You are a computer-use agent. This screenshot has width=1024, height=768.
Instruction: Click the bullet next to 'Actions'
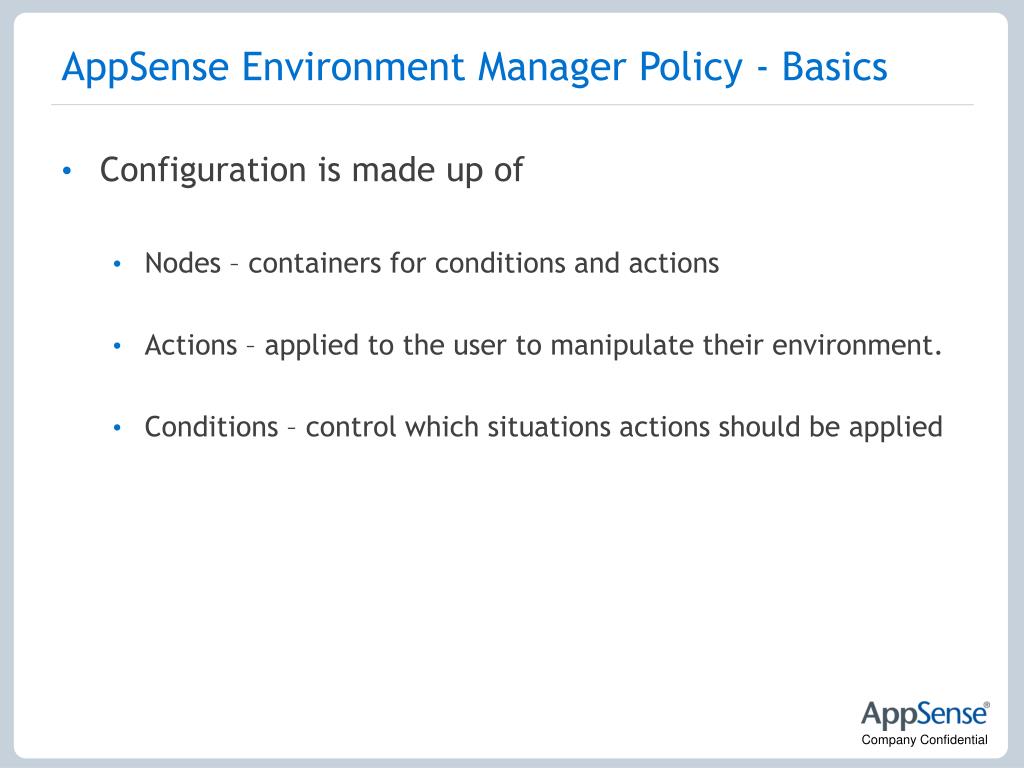(118, 345)
